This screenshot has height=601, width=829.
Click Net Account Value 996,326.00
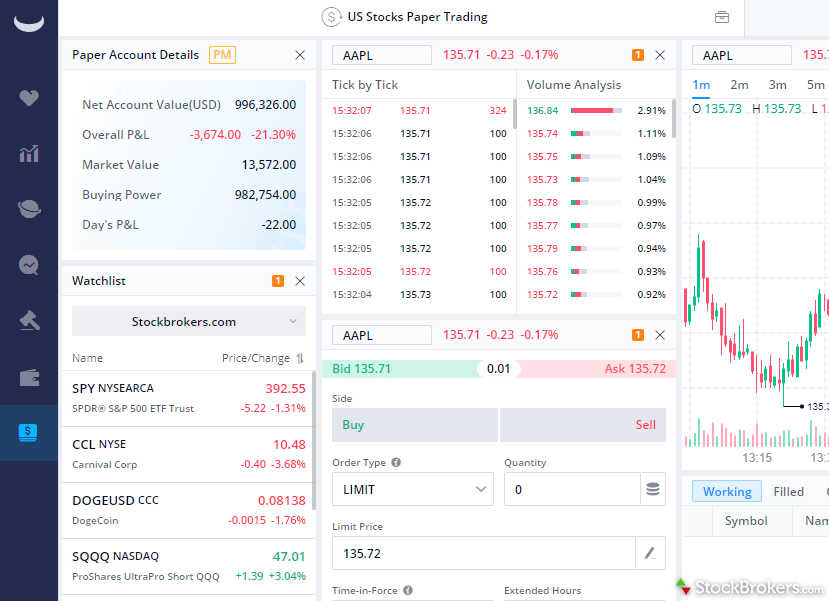click(x=265, y=105)
